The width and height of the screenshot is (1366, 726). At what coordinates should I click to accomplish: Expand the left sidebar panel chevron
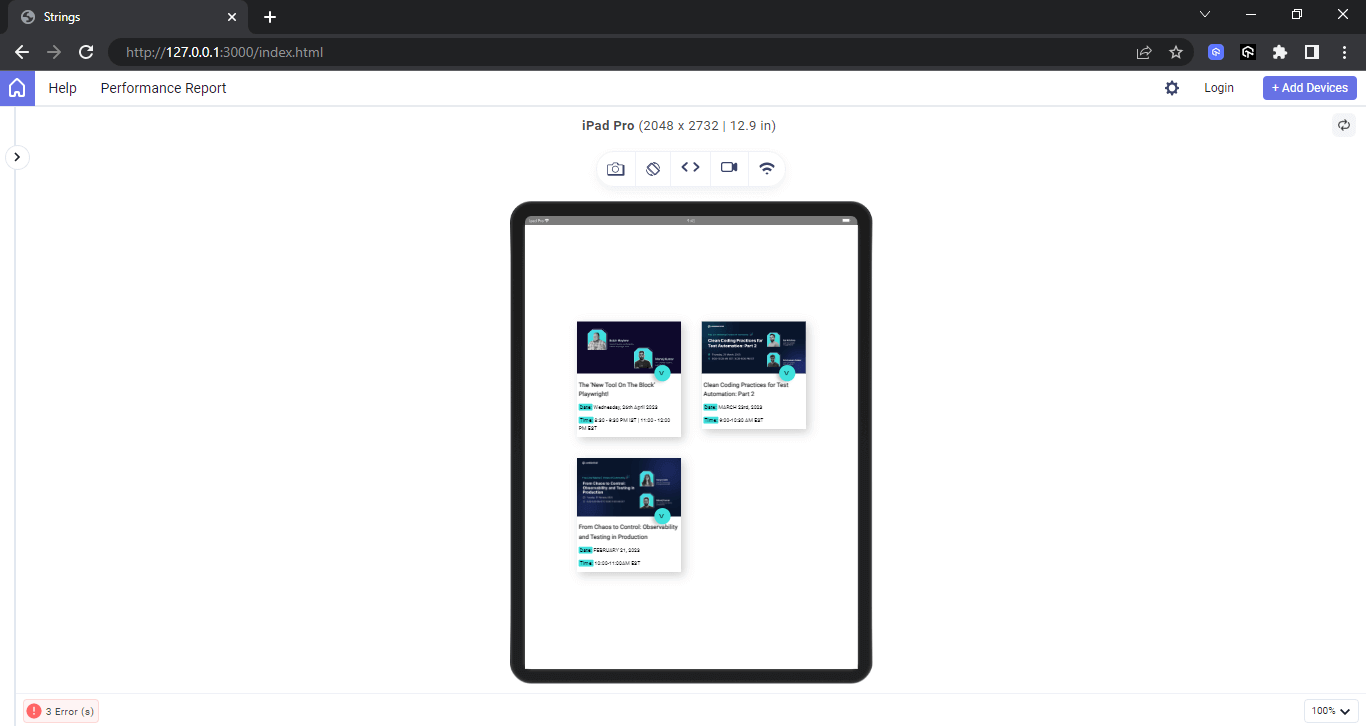(x=17, y=157)
